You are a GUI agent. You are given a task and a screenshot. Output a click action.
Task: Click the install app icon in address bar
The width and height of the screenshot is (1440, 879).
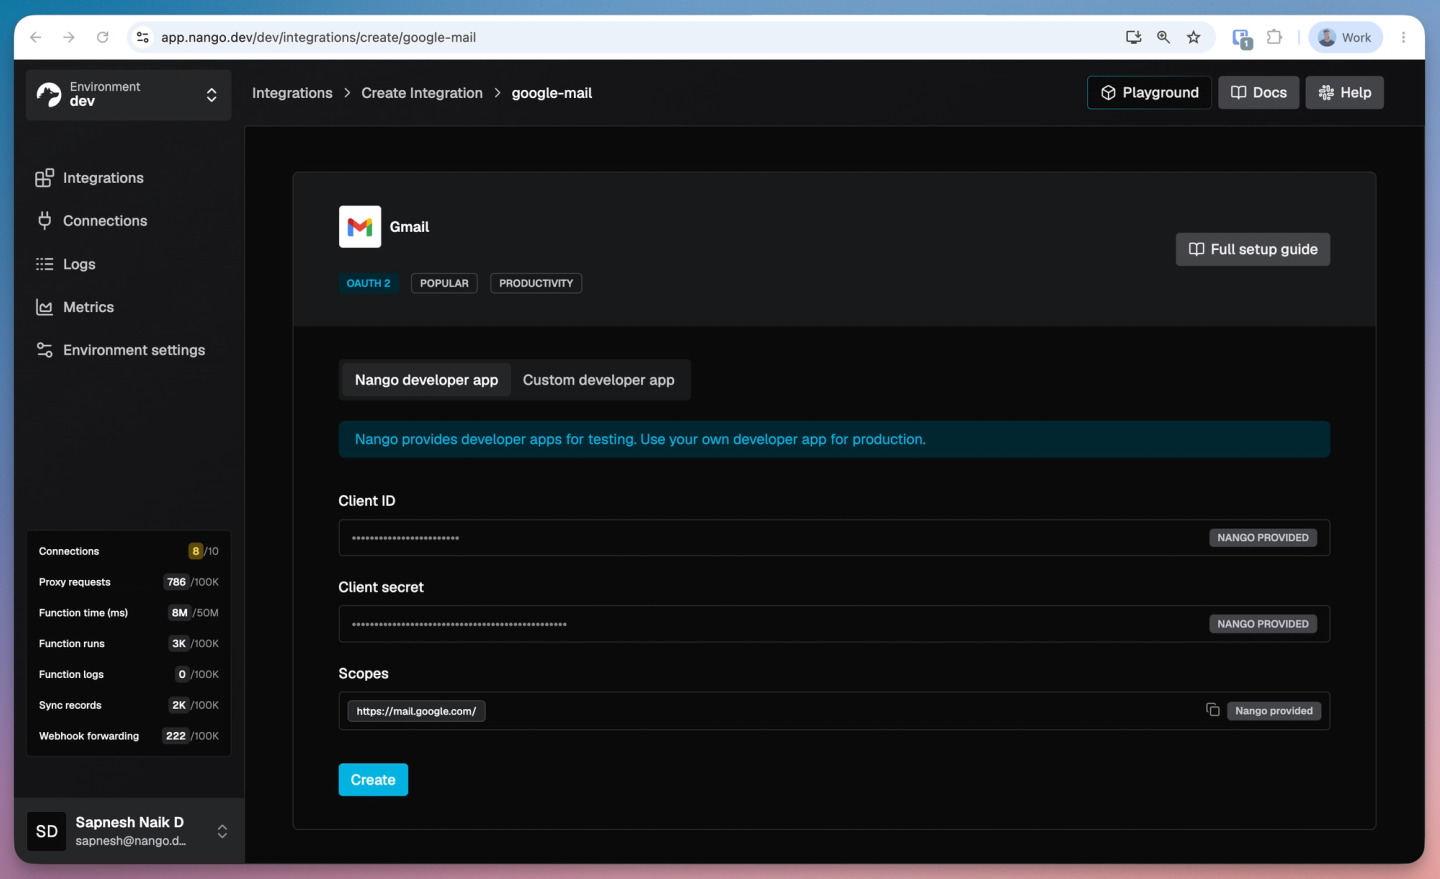coord(1133,37)
